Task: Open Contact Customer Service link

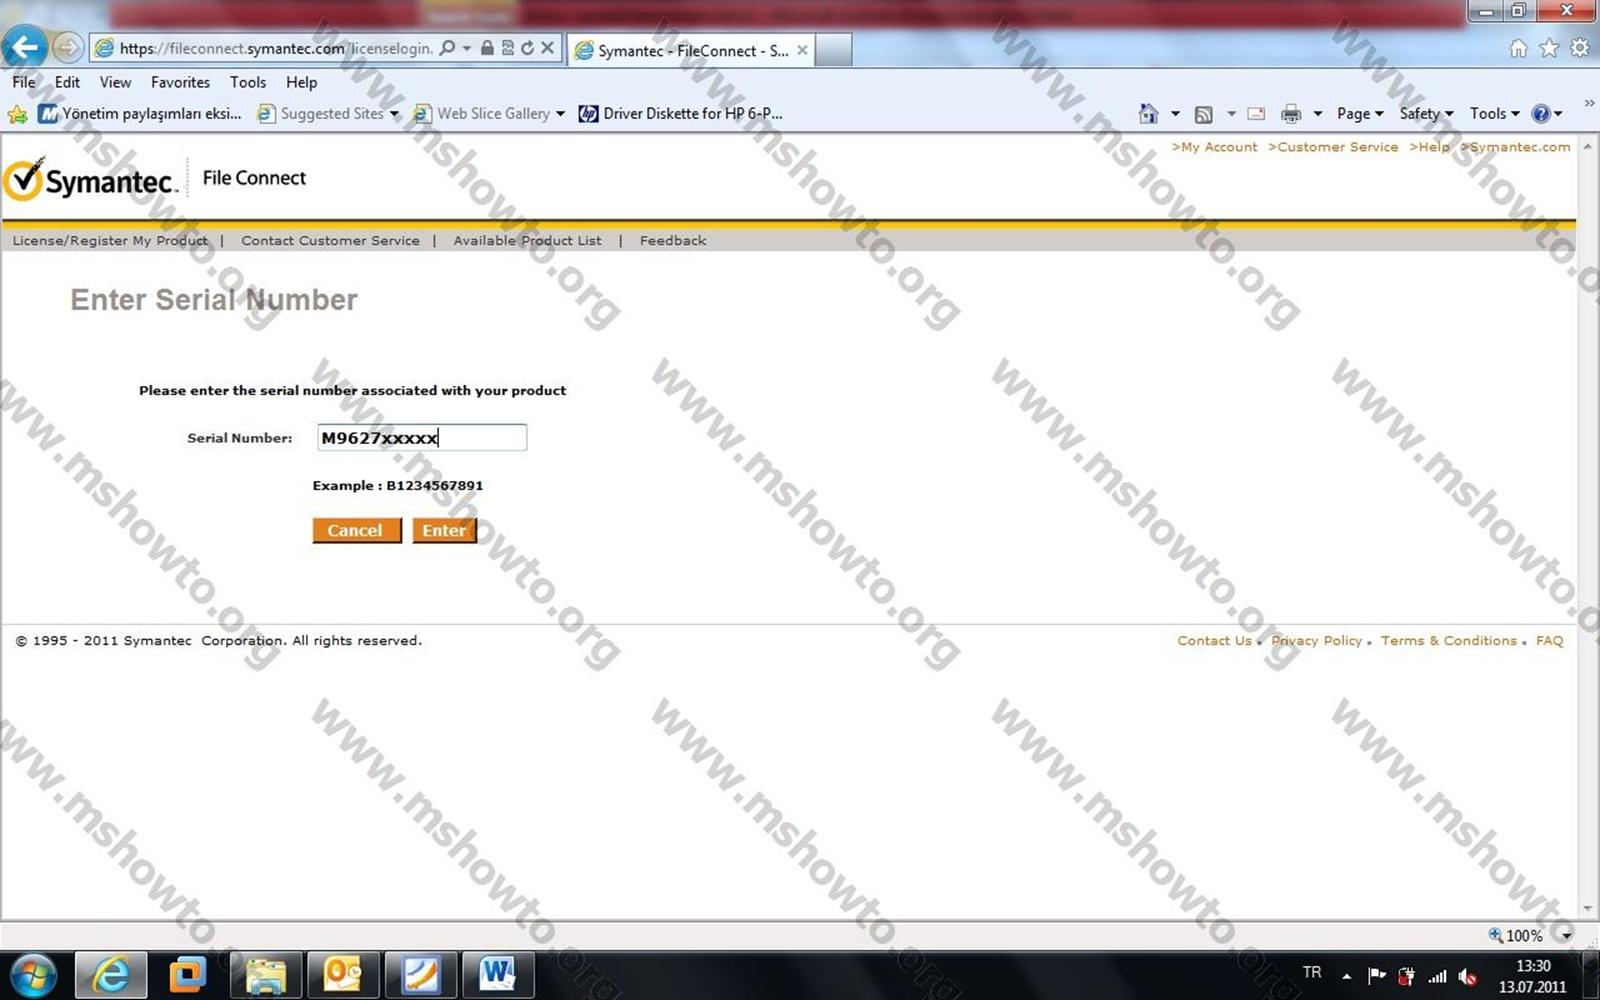Action: click(x=330, y=241)
